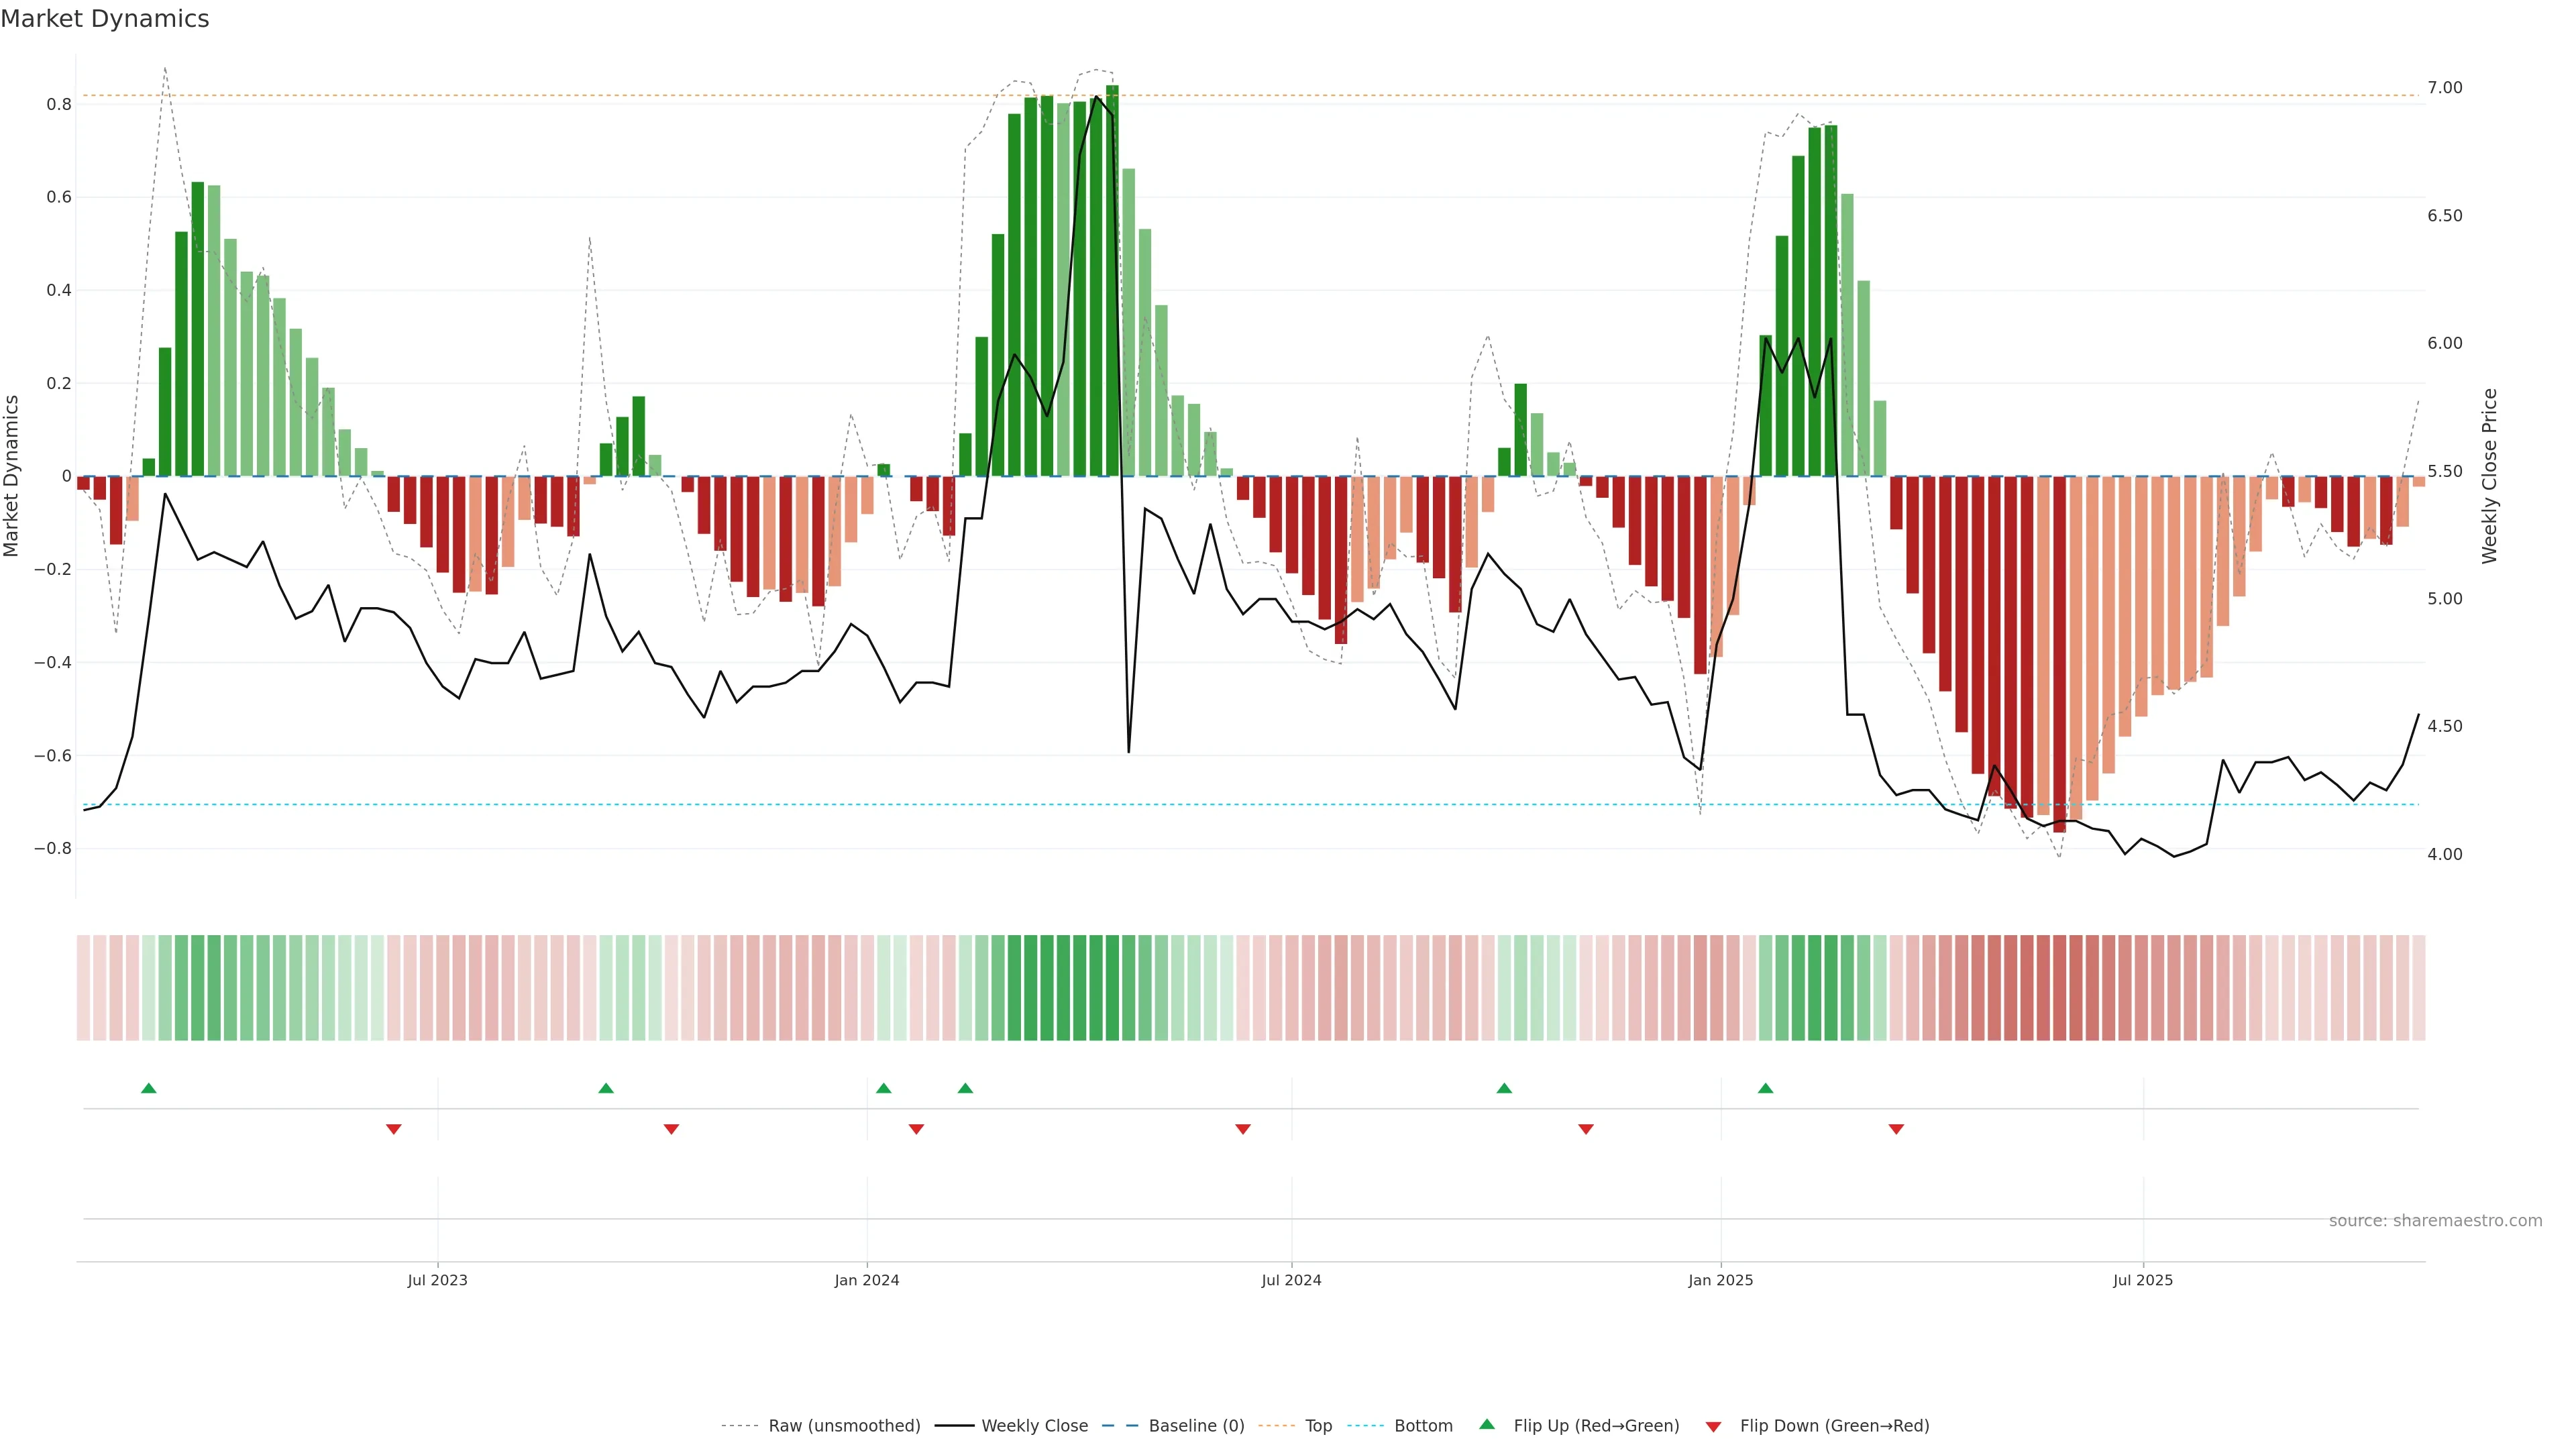This screenshot has height=1449, width=2576.
Task: Click the tallest dark green bar near 0.8
Action: point(1112,280)
